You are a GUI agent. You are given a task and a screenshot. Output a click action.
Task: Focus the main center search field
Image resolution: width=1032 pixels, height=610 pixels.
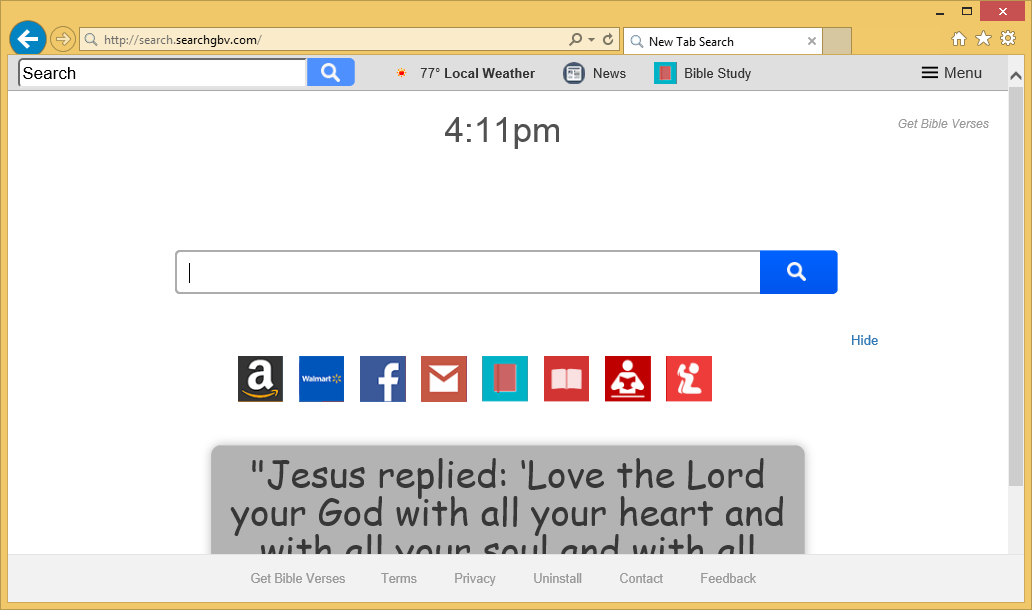tap(468, 272)
